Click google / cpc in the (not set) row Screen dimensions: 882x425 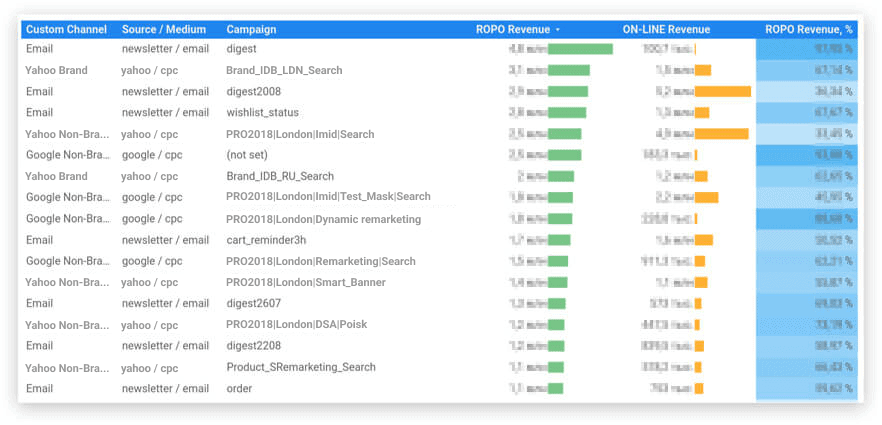pos(152,155)
